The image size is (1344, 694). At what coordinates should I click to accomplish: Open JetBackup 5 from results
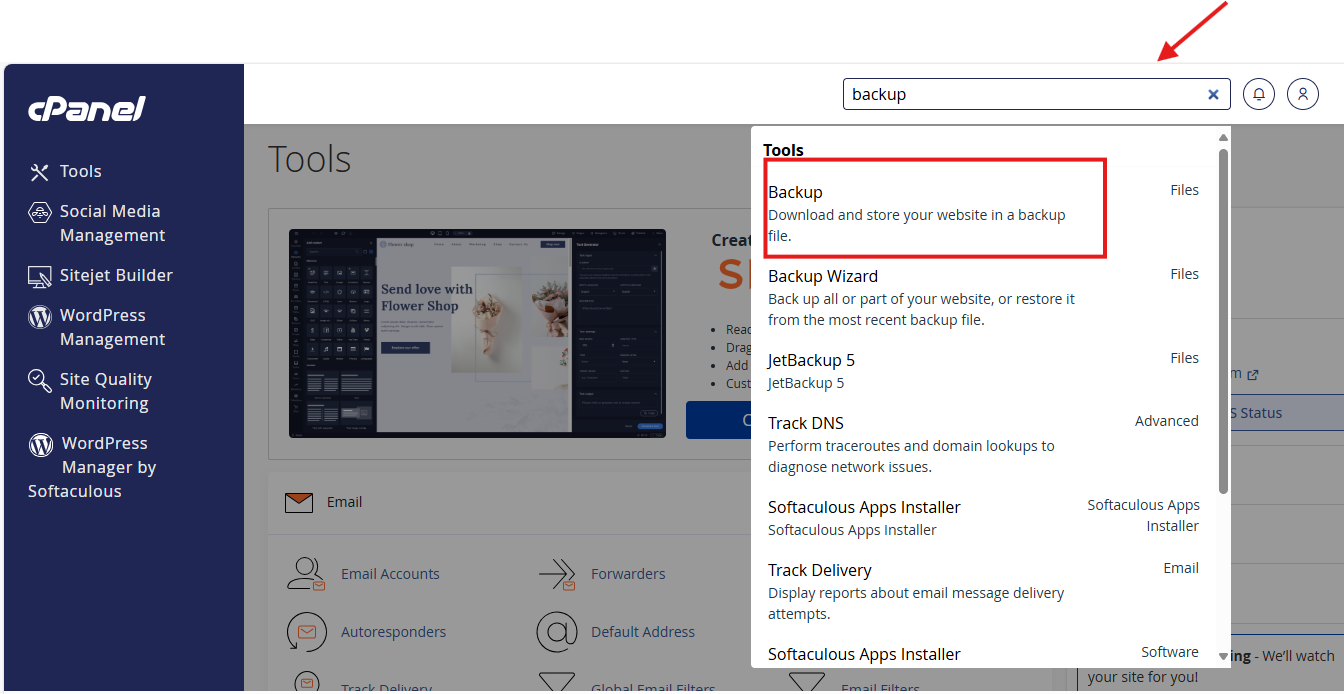(x=811, y=360)
